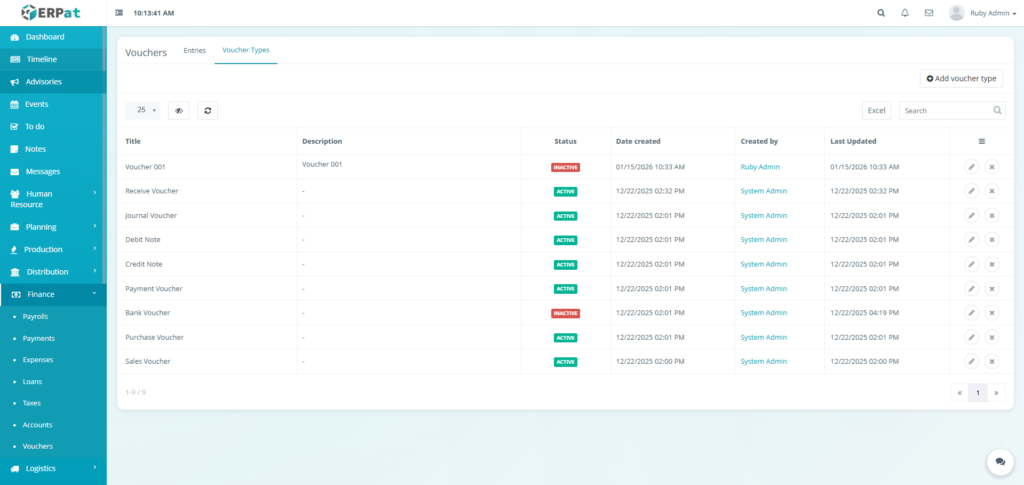Viewport: 1024px width, 485px height.
Task: Open the chat bubble icon at bottom right
Action: pos(1000,461)
